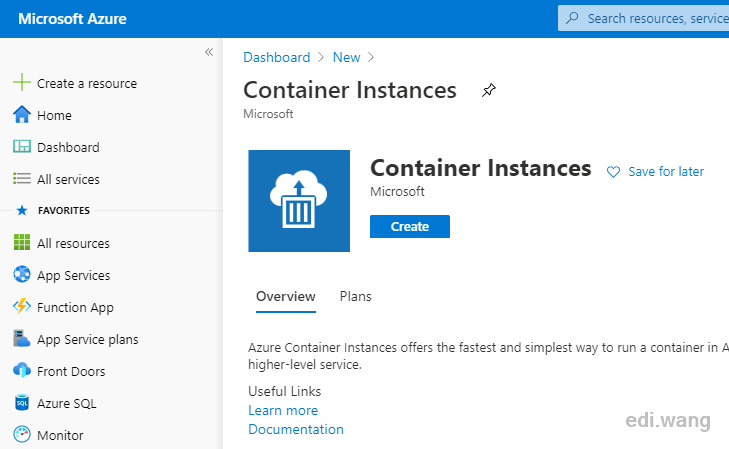729x449 pixels.
Task: Click the Favorites star icon
Action: tap(22, 211)
